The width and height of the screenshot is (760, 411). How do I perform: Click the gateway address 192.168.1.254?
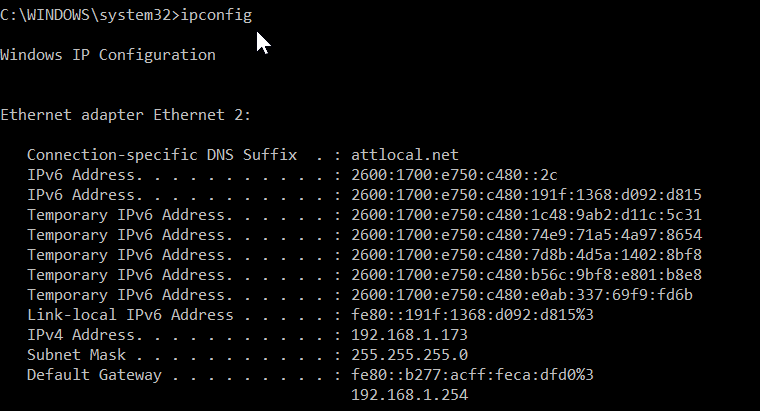click(x=410, y=395)
